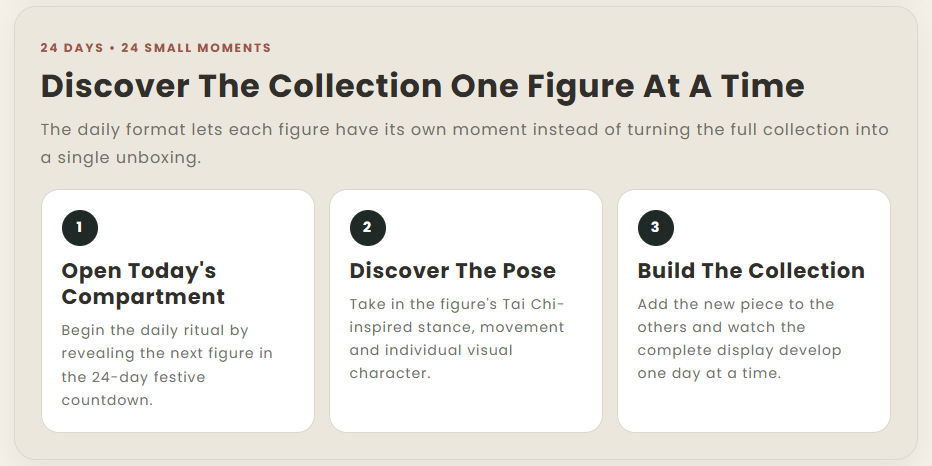Select the 'Open Today's Compartment' heading
This screenshot has width=932, height=466.
point(143,284)
